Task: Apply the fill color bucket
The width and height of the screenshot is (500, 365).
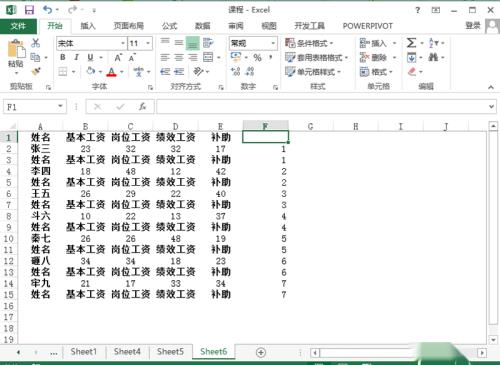Action: pyautogui.click(x=90, y=71)
